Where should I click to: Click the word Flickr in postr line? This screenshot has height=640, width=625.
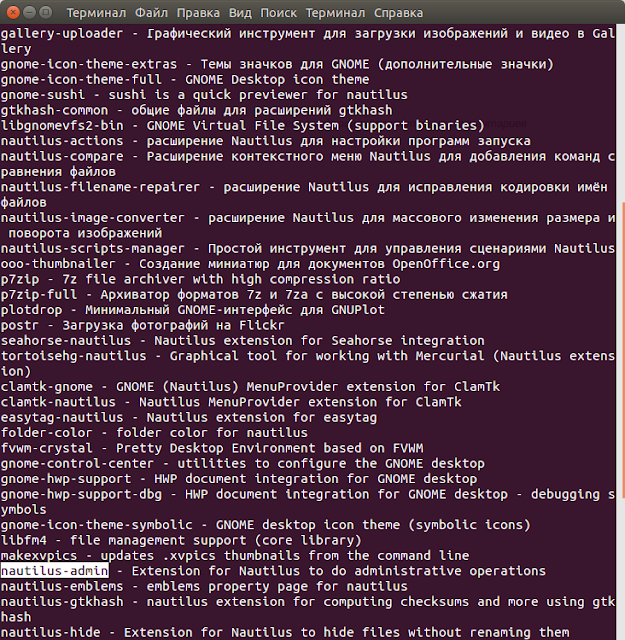[262, 325]
